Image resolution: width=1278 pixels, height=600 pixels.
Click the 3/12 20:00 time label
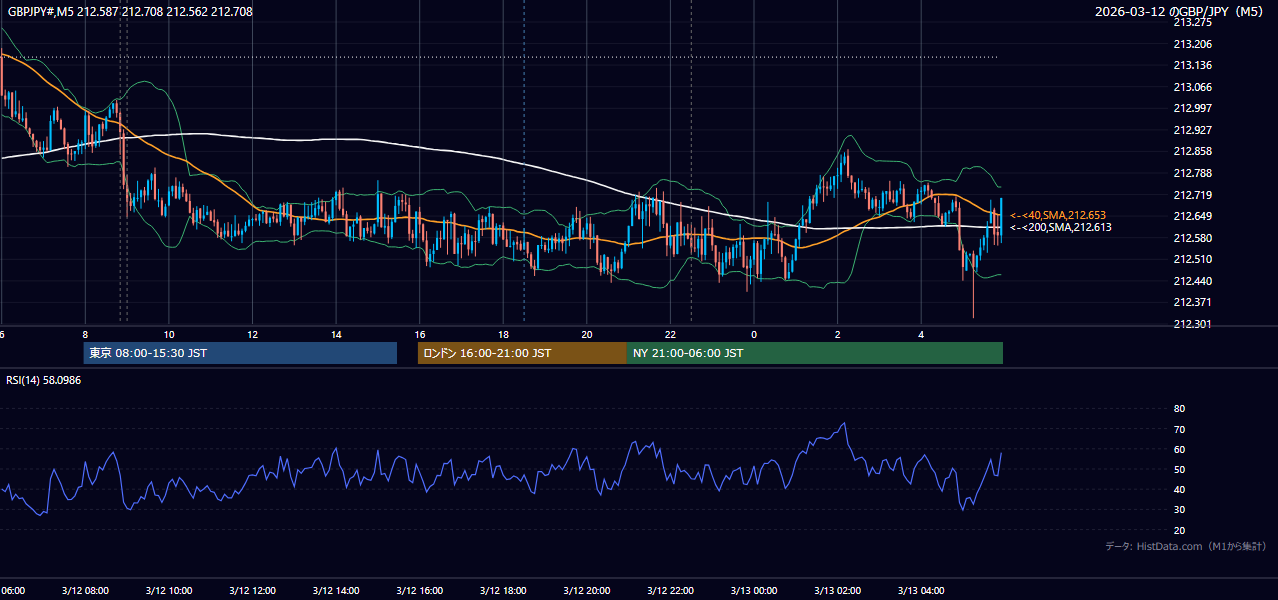pyautogui.click(x=587, y=591)
